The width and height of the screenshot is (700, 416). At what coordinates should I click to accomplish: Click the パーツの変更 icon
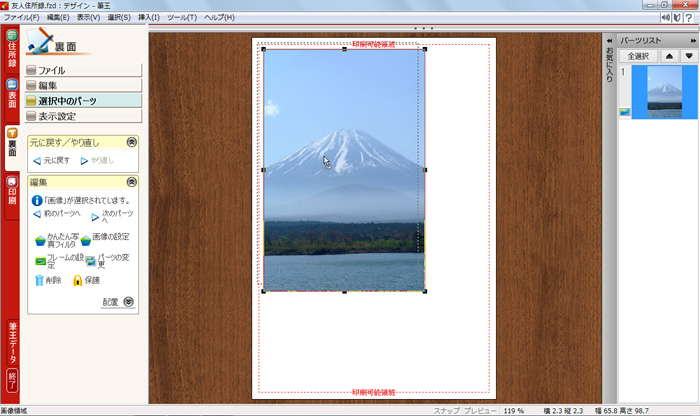91,260
